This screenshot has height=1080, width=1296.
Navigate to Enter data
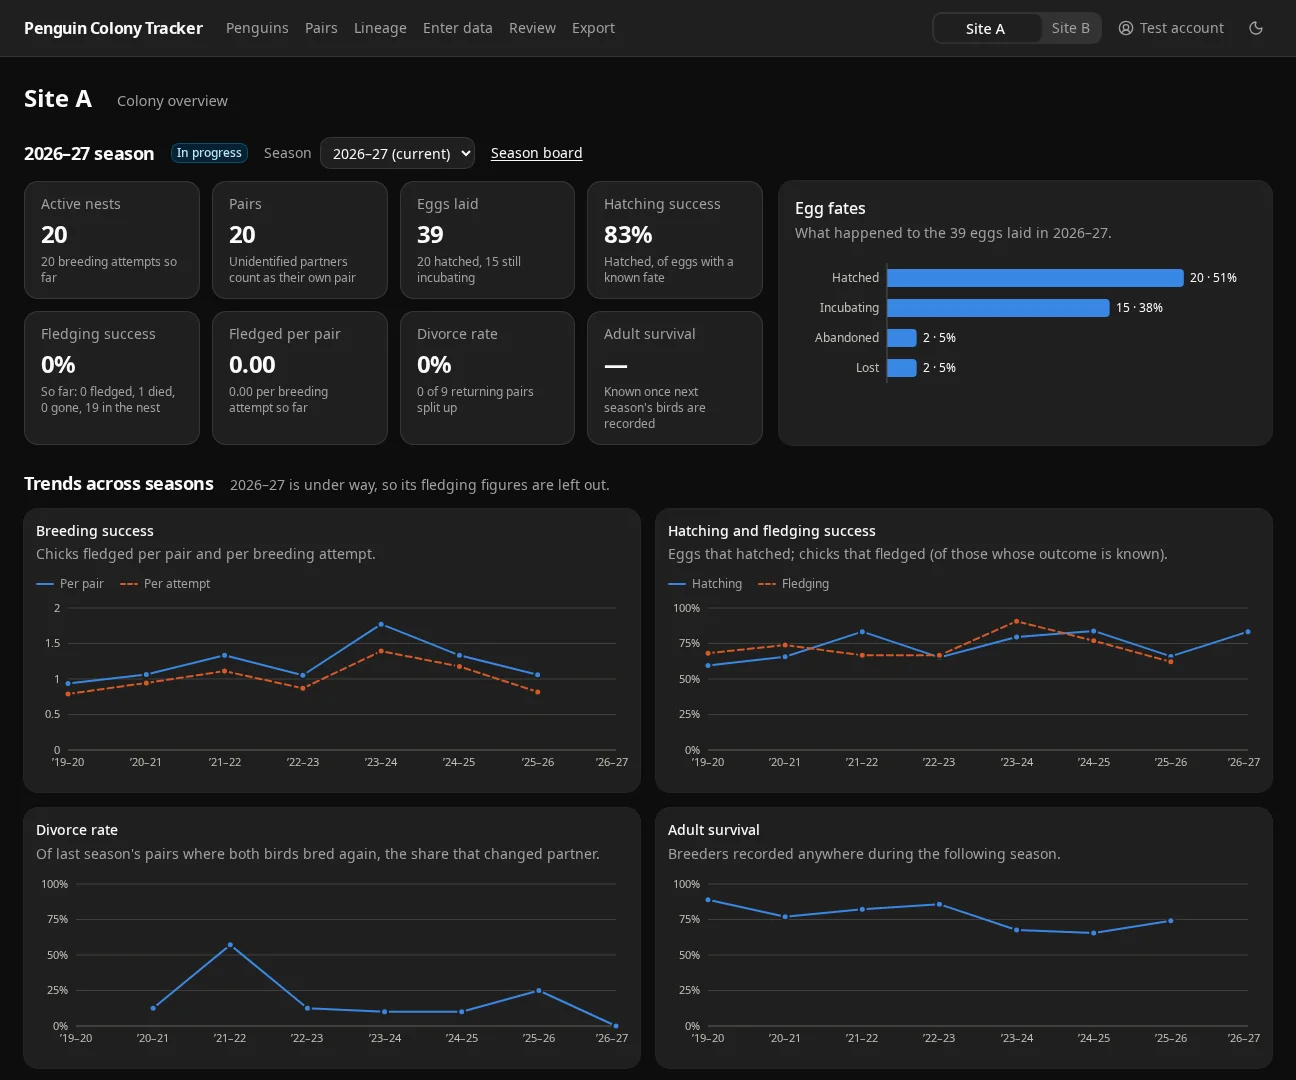tap(458, 28)
